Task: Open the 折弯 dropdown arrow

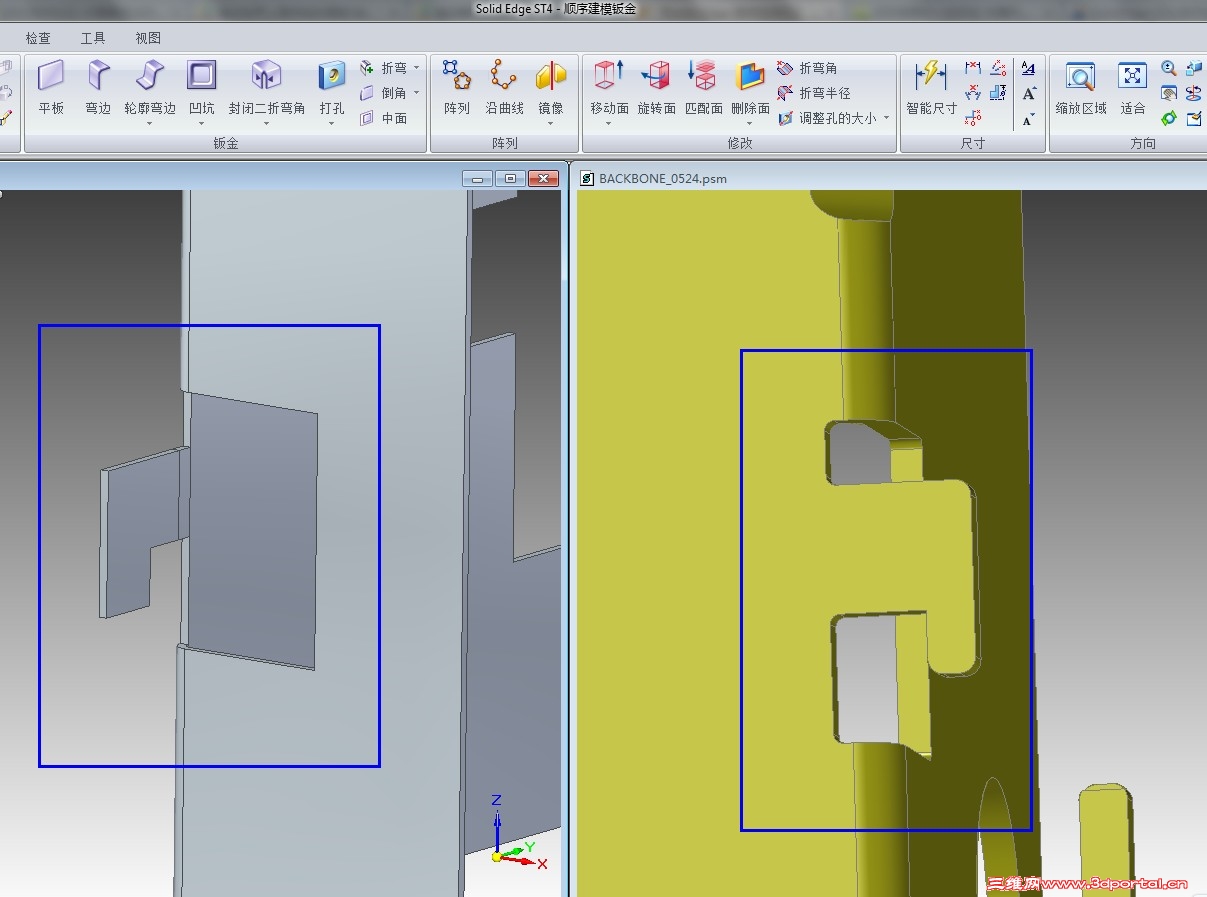Action: [416, 68]
